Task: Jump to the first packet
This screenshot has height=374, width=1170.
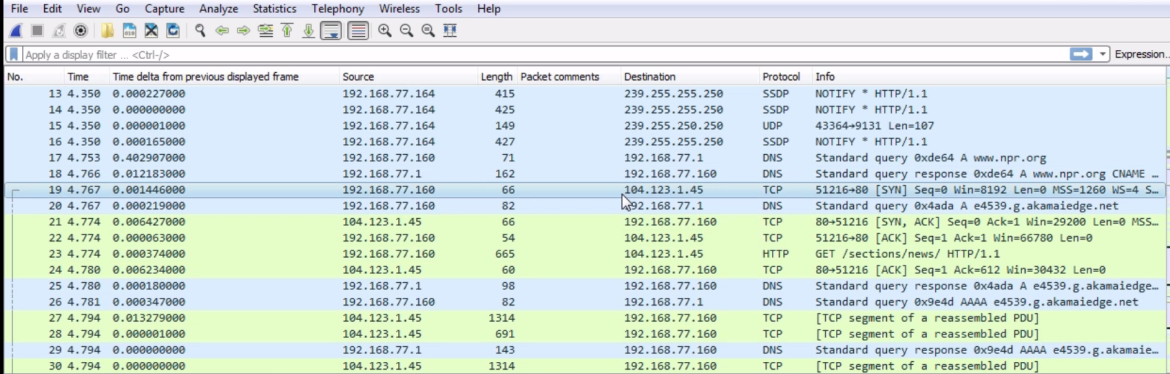Action: [287, 31]
